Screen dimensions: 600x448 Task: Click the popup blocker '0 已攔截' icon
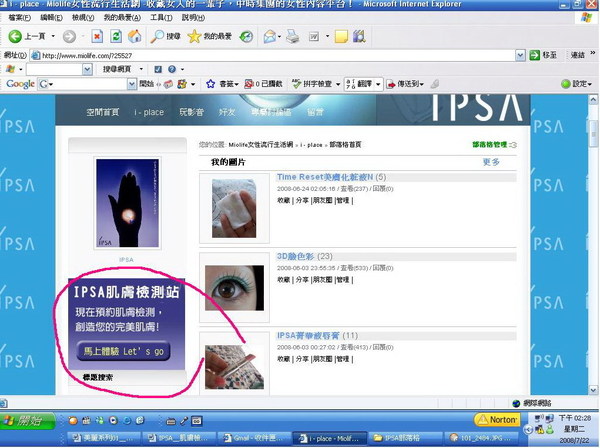[x=249, y=84]
